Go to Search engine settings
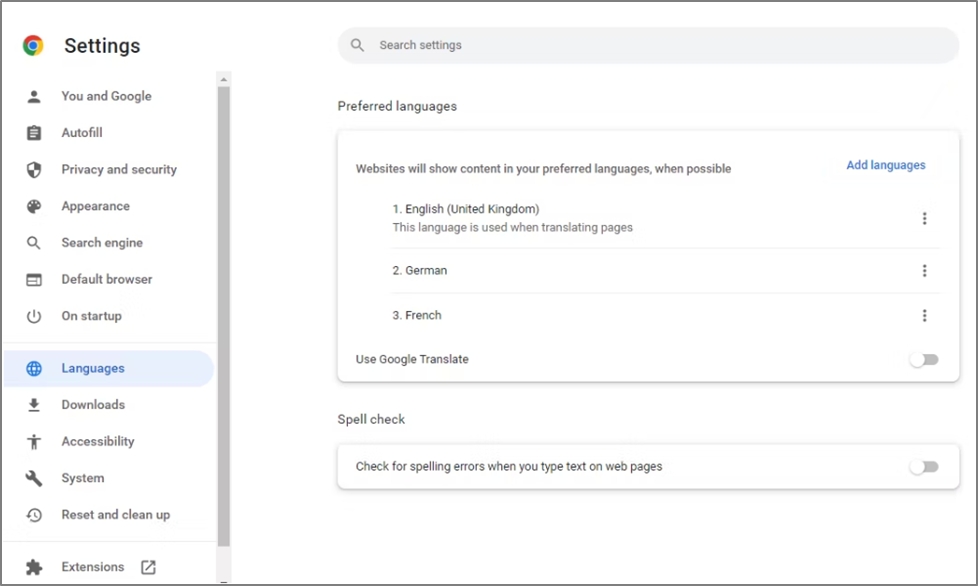The width and height of the screenshot is (978, 586). (x=101, y=243)
